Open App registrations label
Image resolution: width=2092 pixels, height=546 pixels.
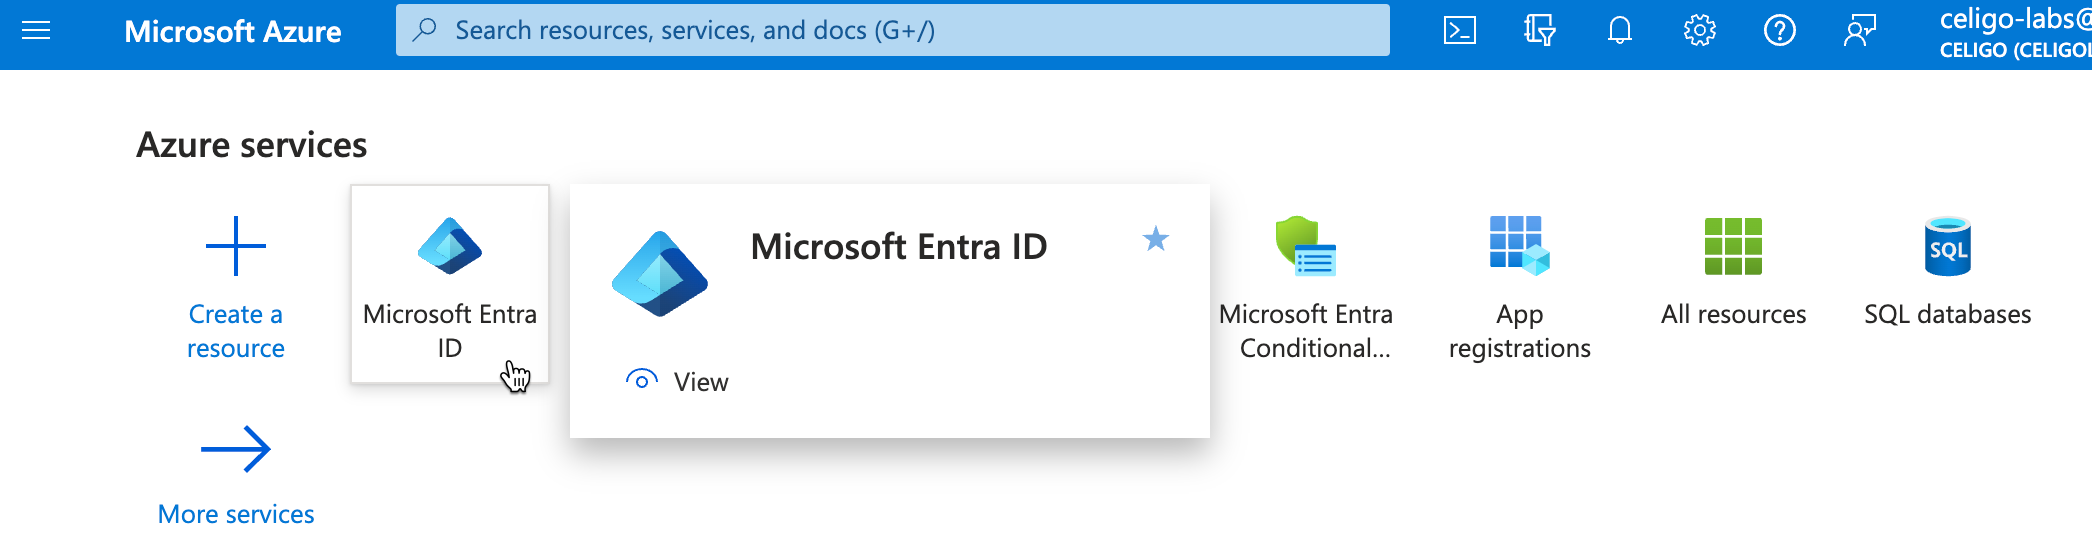(x=1520, y=331)
